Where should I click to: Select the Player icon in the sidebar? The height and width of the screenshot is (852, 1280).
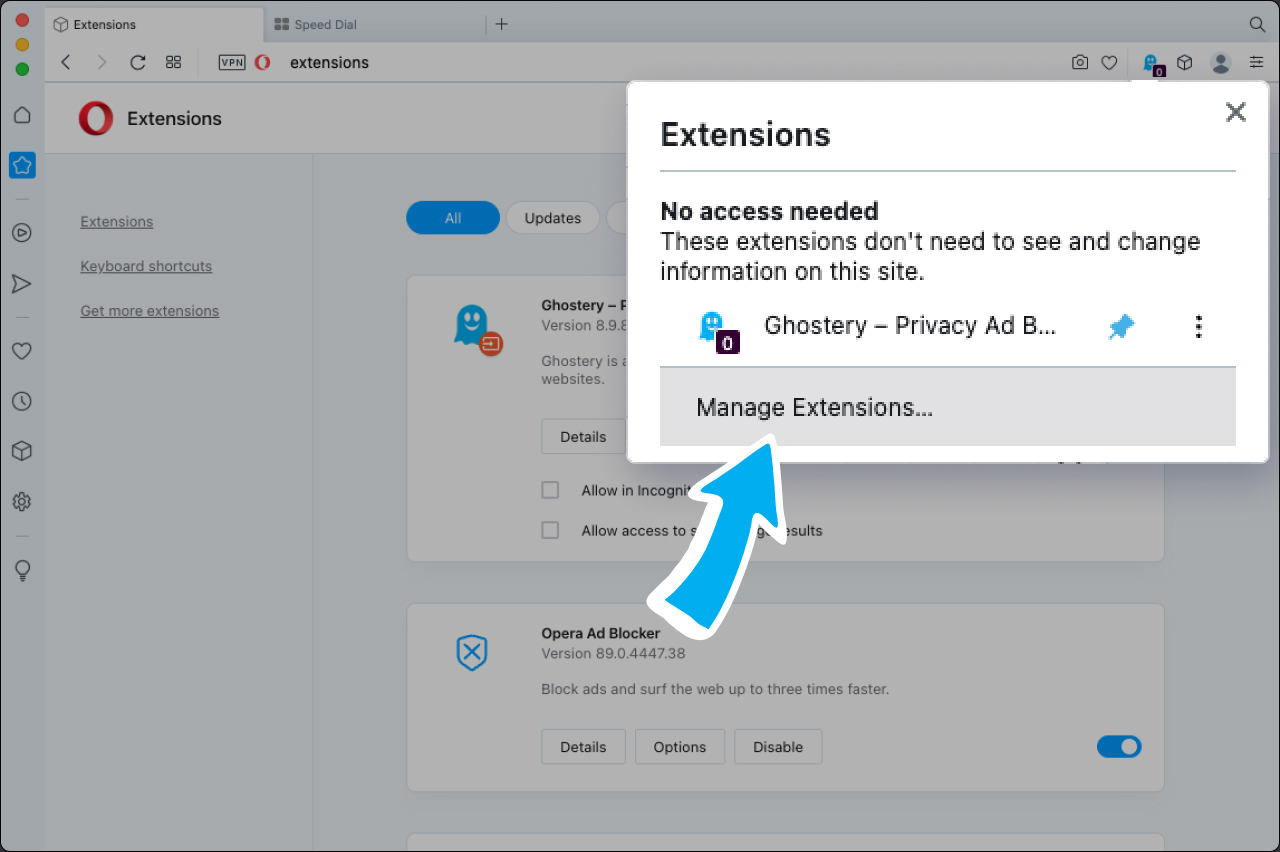point(22,233)
